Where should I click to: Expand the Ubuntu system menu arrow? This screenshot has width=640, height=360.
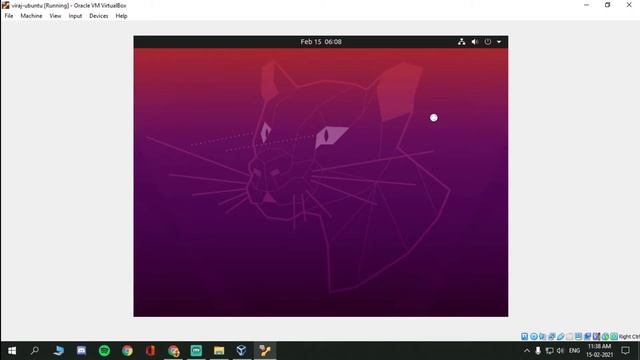499,42
